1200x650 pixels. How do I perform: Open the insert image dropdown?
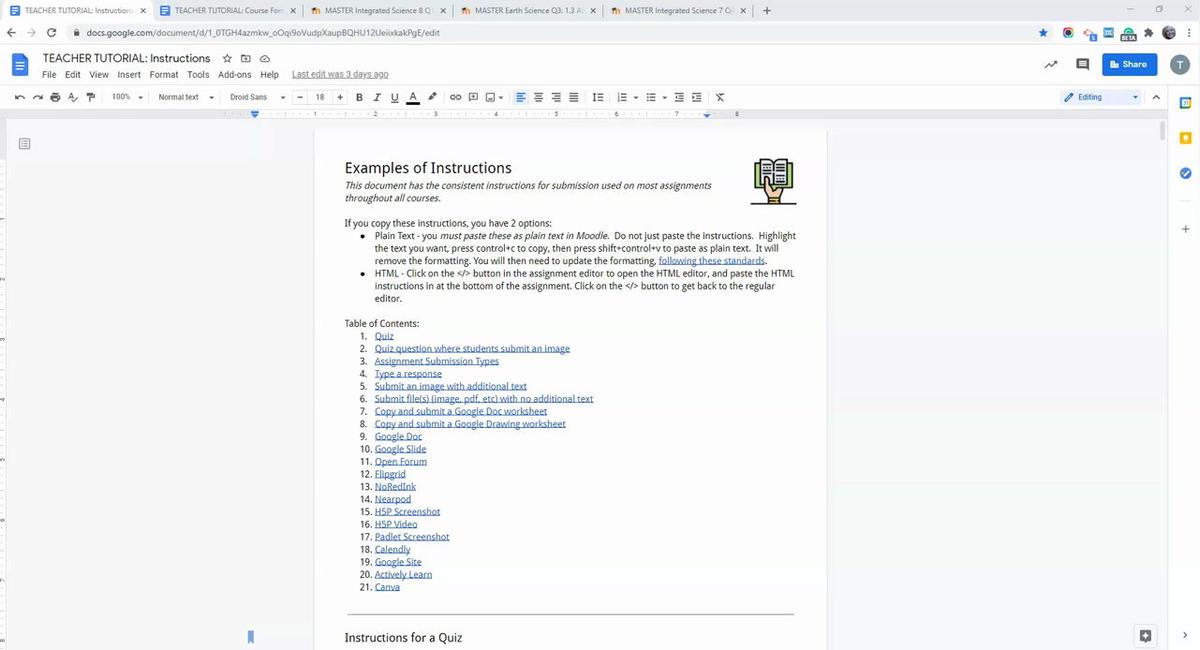pos(494,97)
